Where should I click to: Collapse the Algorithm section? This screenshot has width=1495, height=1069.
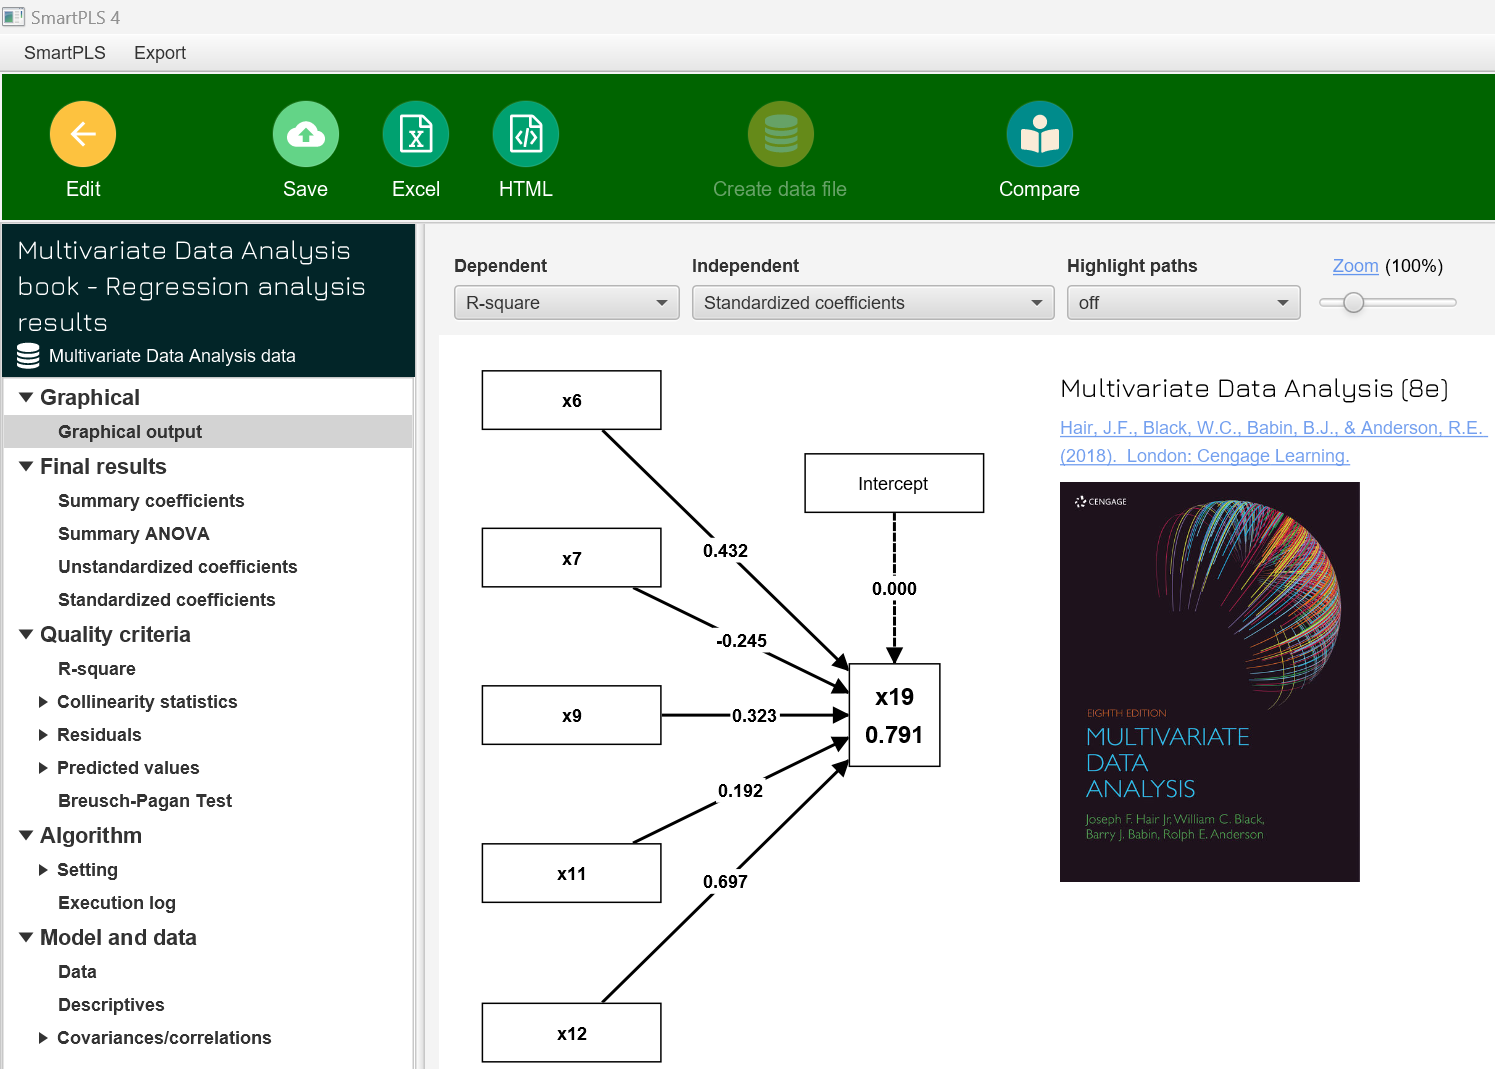pos(26,836)
